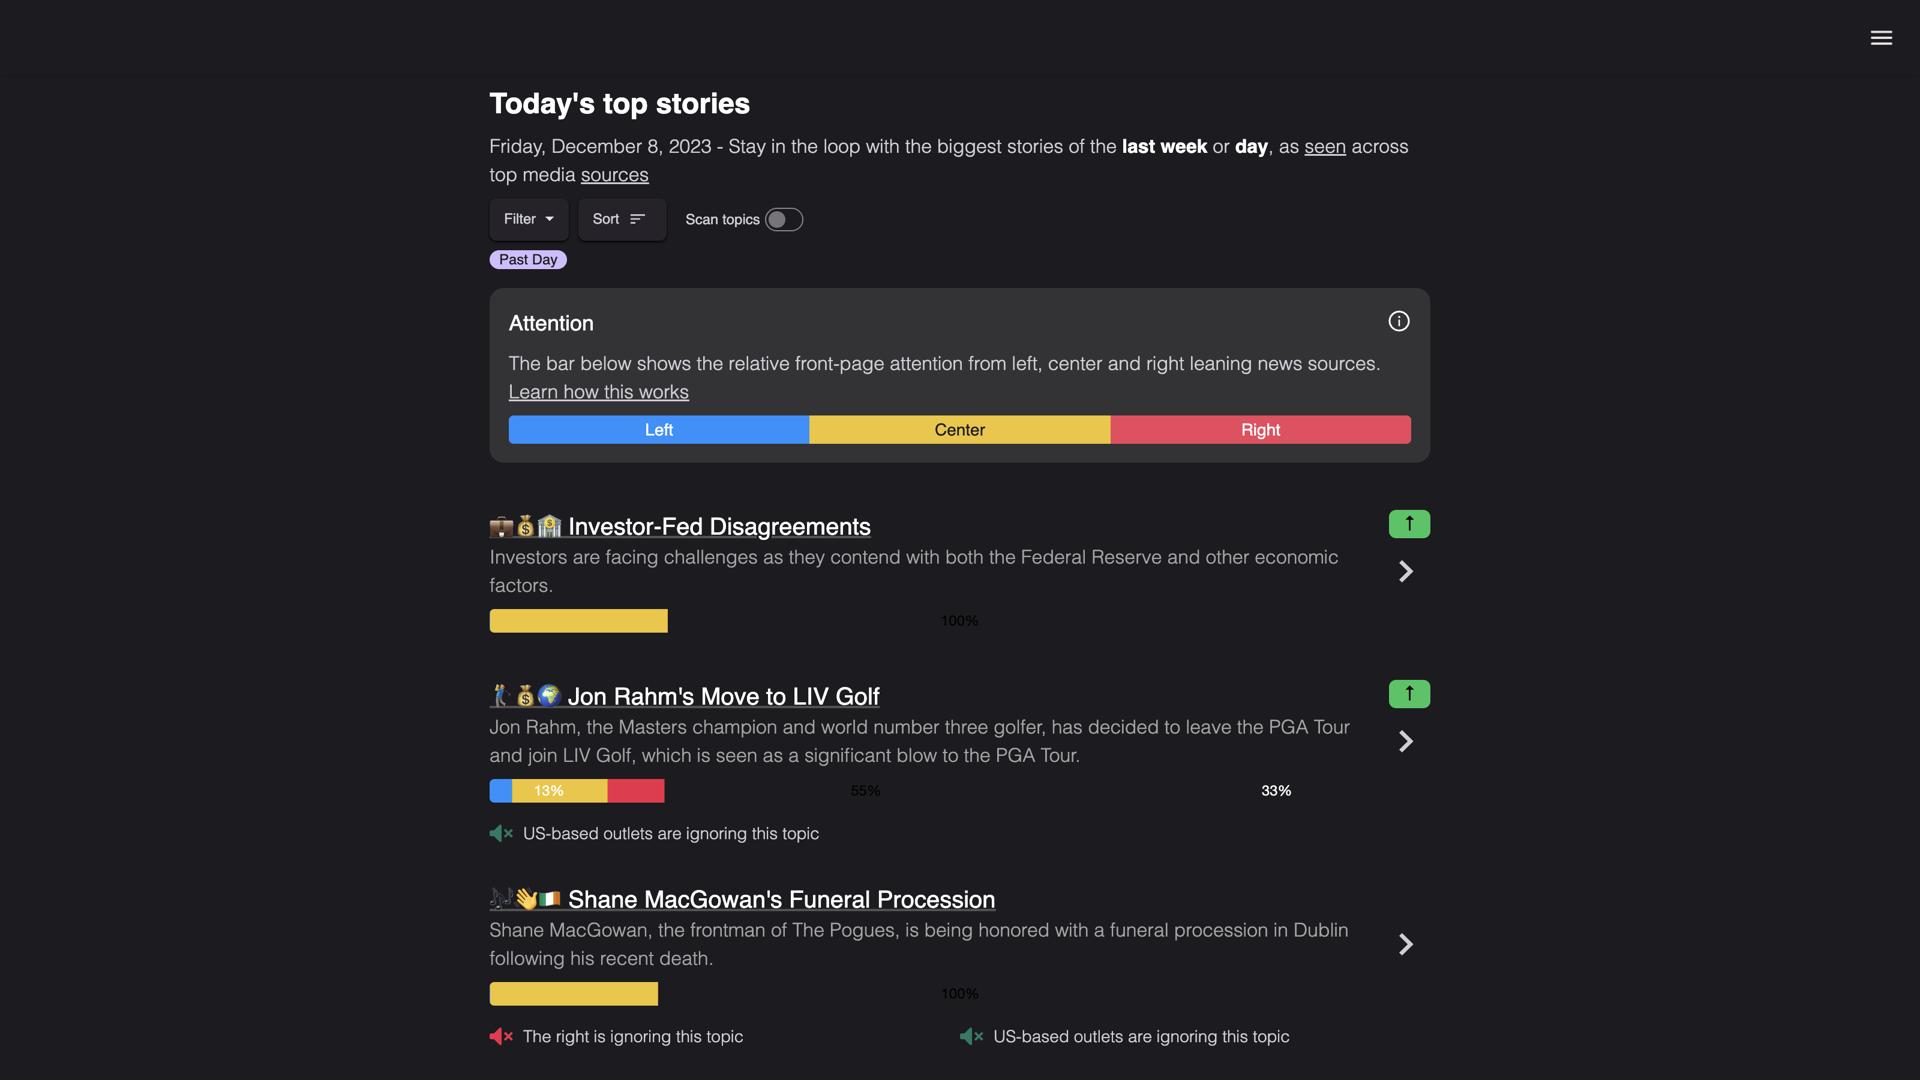Open Shane MacGowan's Funeral Procession headline

(781, 899)
